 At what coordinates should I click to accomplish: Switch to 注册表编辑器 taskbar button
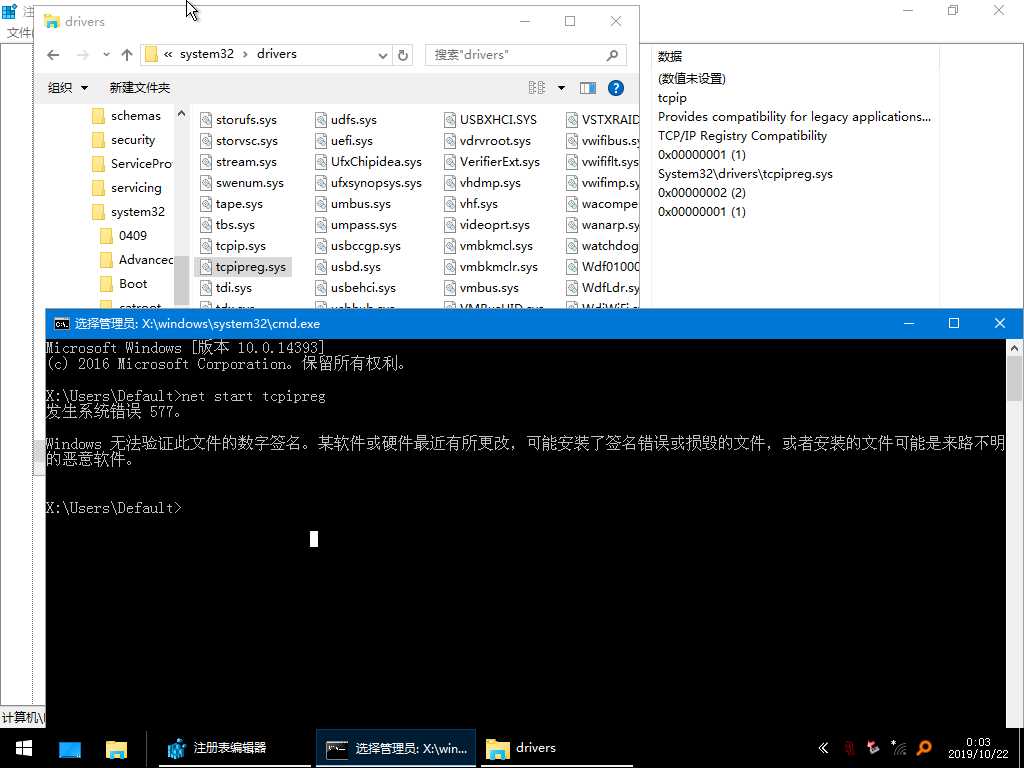pos(235,748)
